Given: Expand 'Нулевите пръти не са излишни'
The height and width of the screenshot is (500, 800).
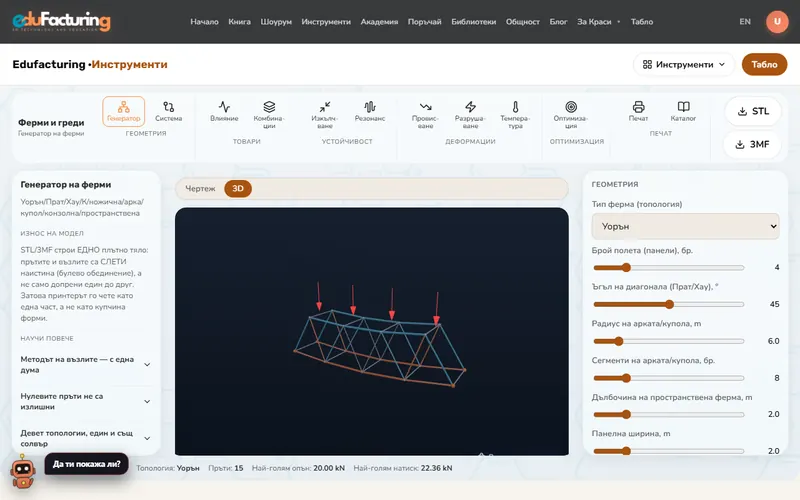Looking at the screenshot, I should click(x=85, y=401).
